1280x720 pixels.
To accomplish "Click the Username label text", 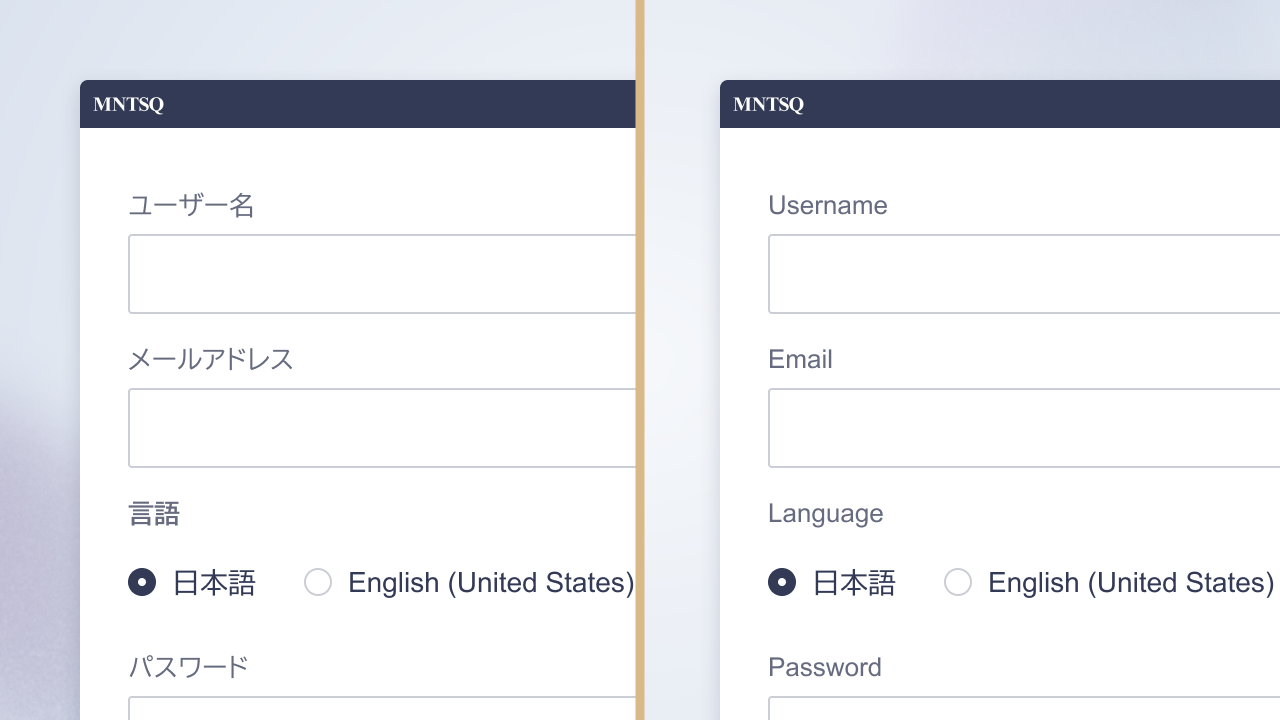I will pos(827,206).
